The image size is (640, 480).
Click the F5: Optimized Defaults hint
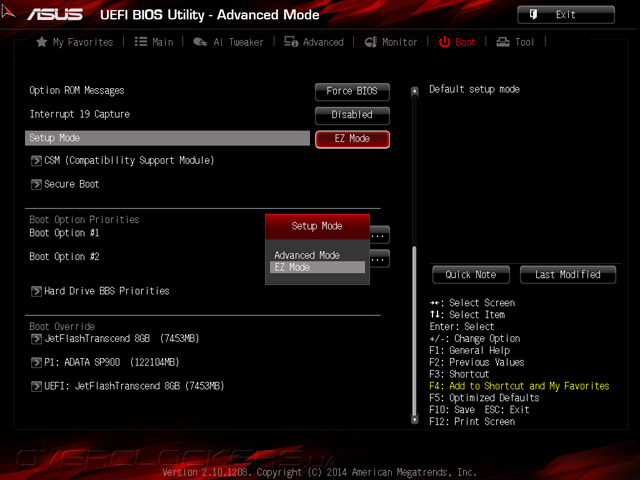click(x=484, y=398)
